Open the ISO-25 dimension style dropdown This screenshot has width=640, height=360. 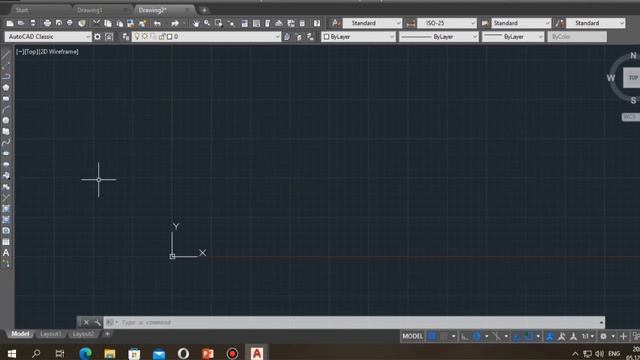coord(447,23)
